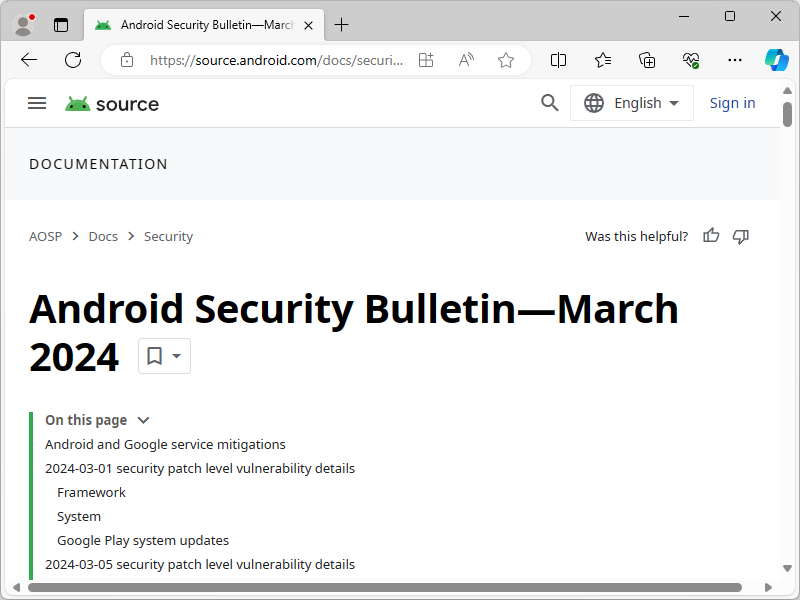
Task: Open Read aloud in the browser toolbar
Action: tap(466, 60)
